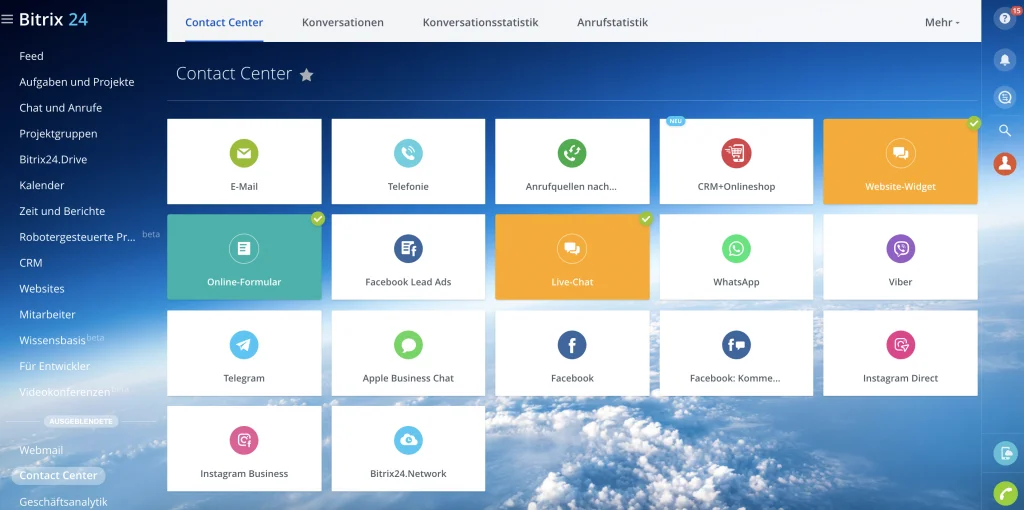Open Zeit und Berichte
This screenshot has width=1024, height=510.
pos(62,211)
